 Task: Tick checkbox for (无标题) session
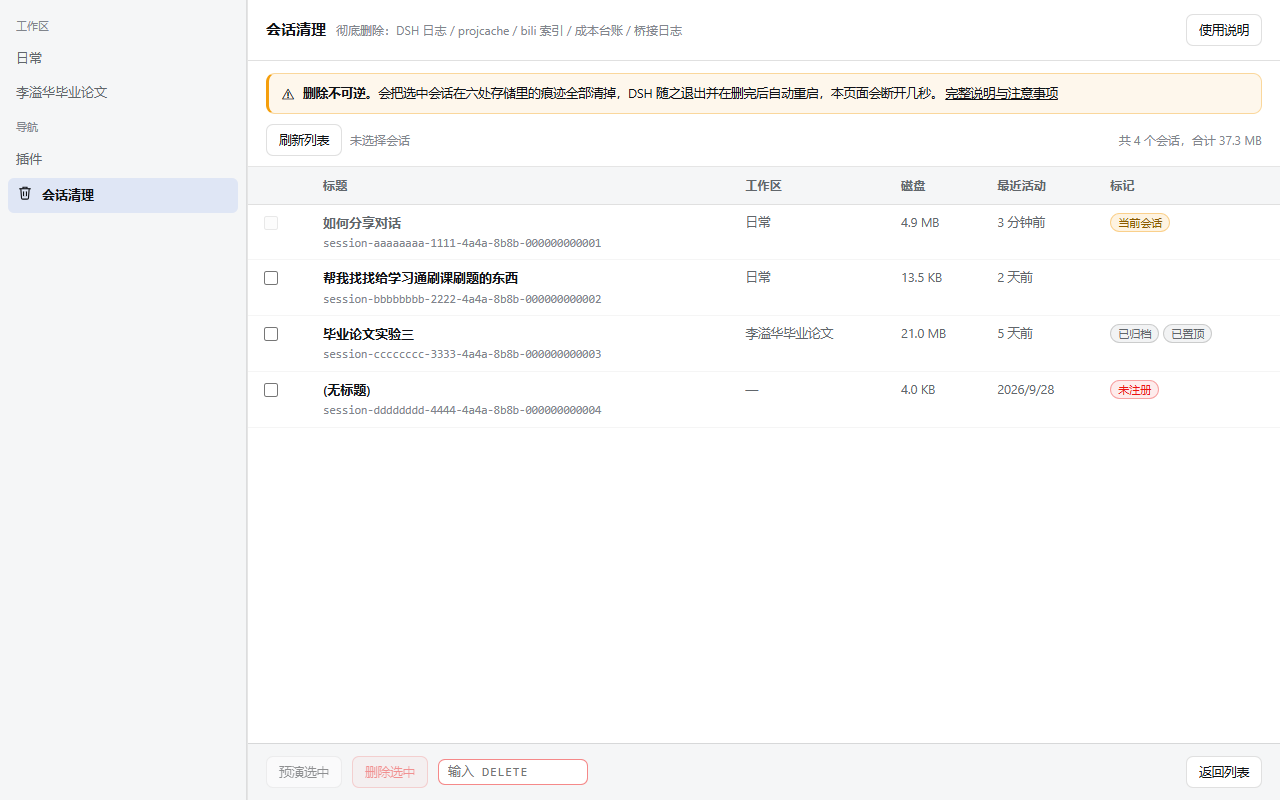pos(271,390)
